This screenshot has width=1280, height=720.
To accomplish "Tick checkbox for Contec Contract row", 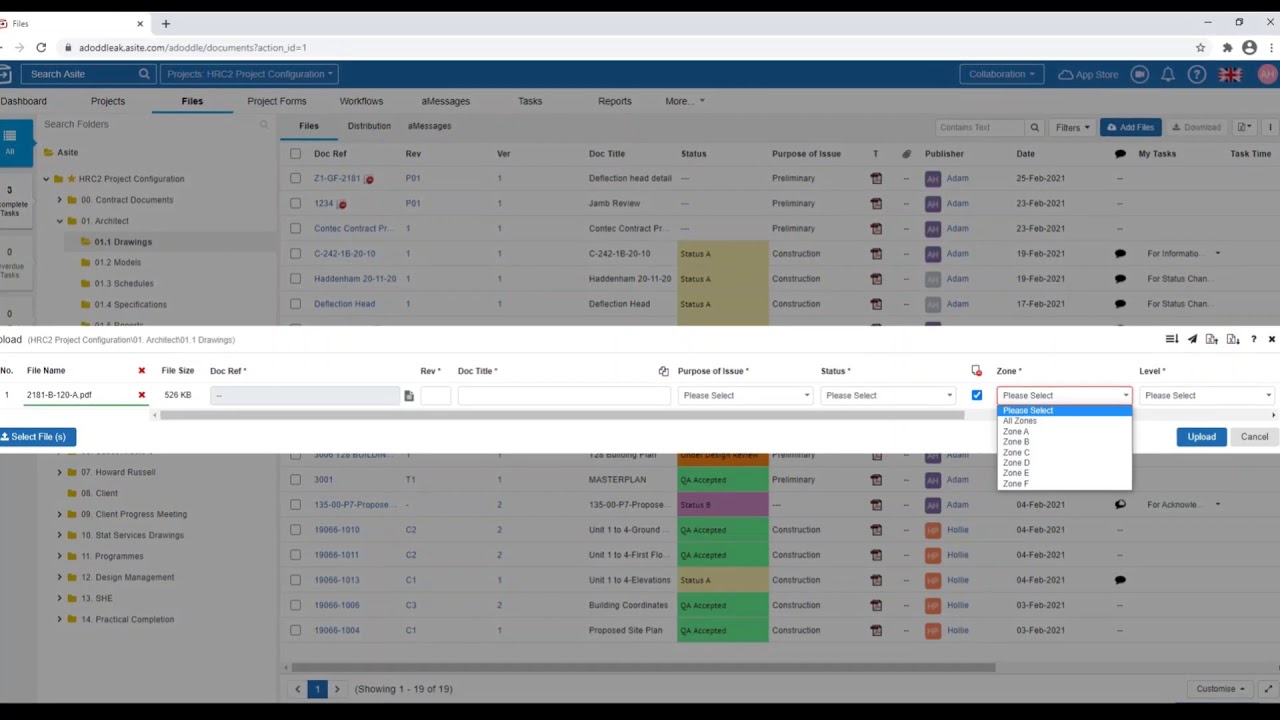I will [295, 229].
